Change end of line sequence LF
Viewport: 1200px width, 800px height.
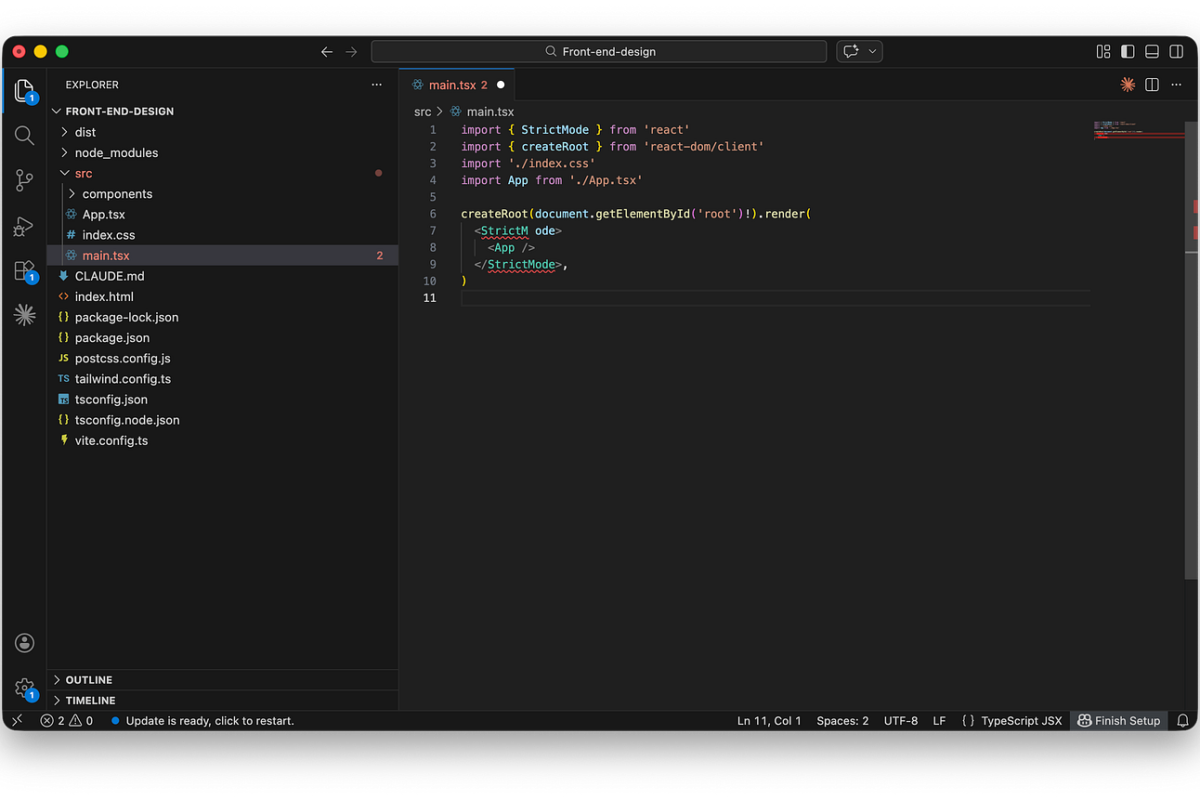click(939, 720)
